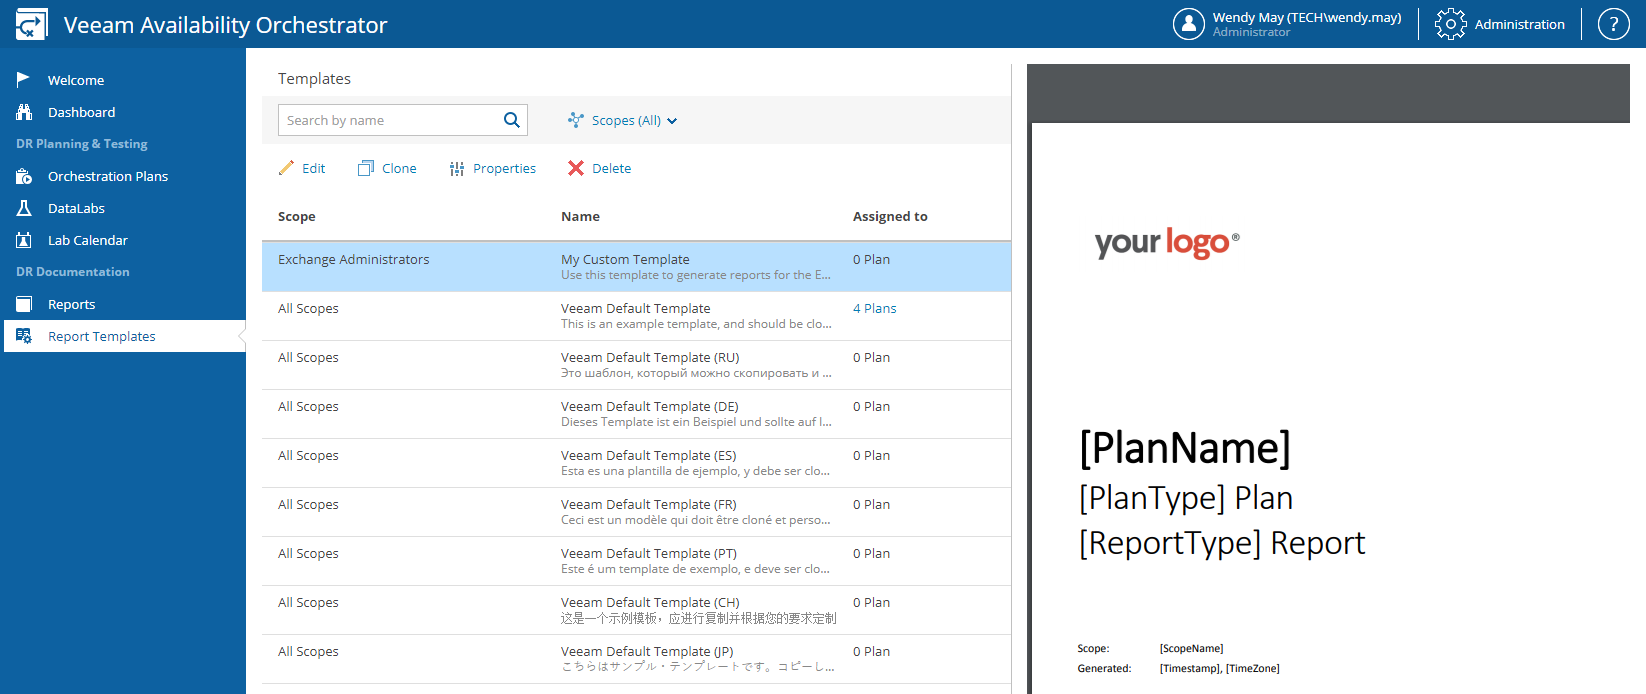Click the Wendy May user avatar
Image resolution: width=1646 pixels, height=694 pixels.
pos(1188,24)
